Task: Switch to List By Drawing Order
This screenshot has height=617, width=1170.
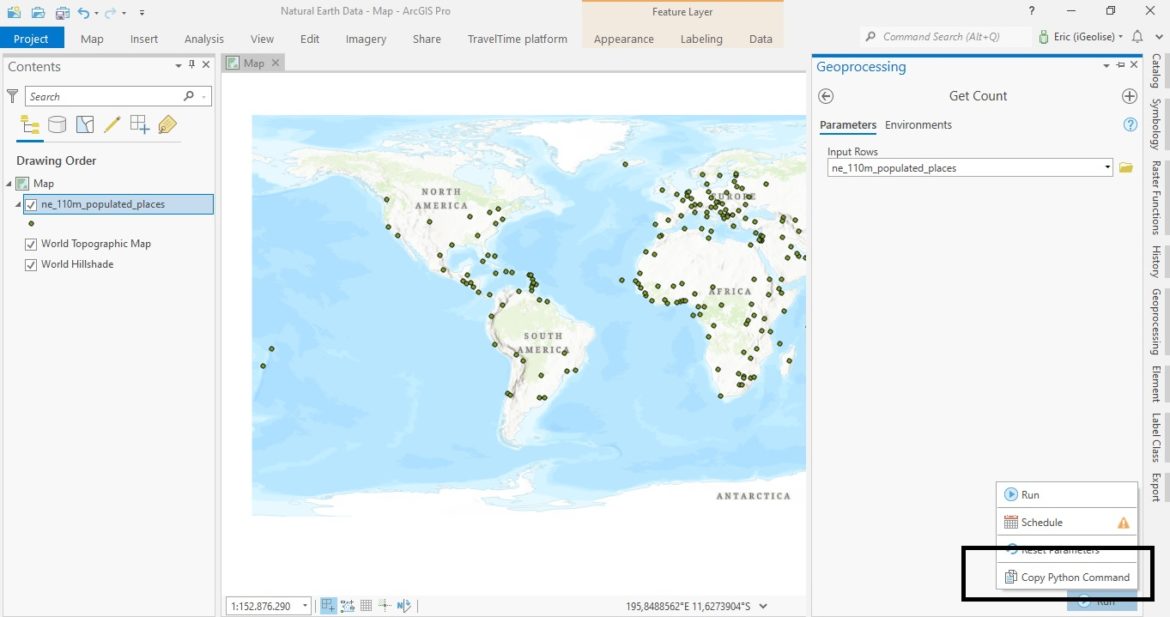Action: click(x=30, y=124)
